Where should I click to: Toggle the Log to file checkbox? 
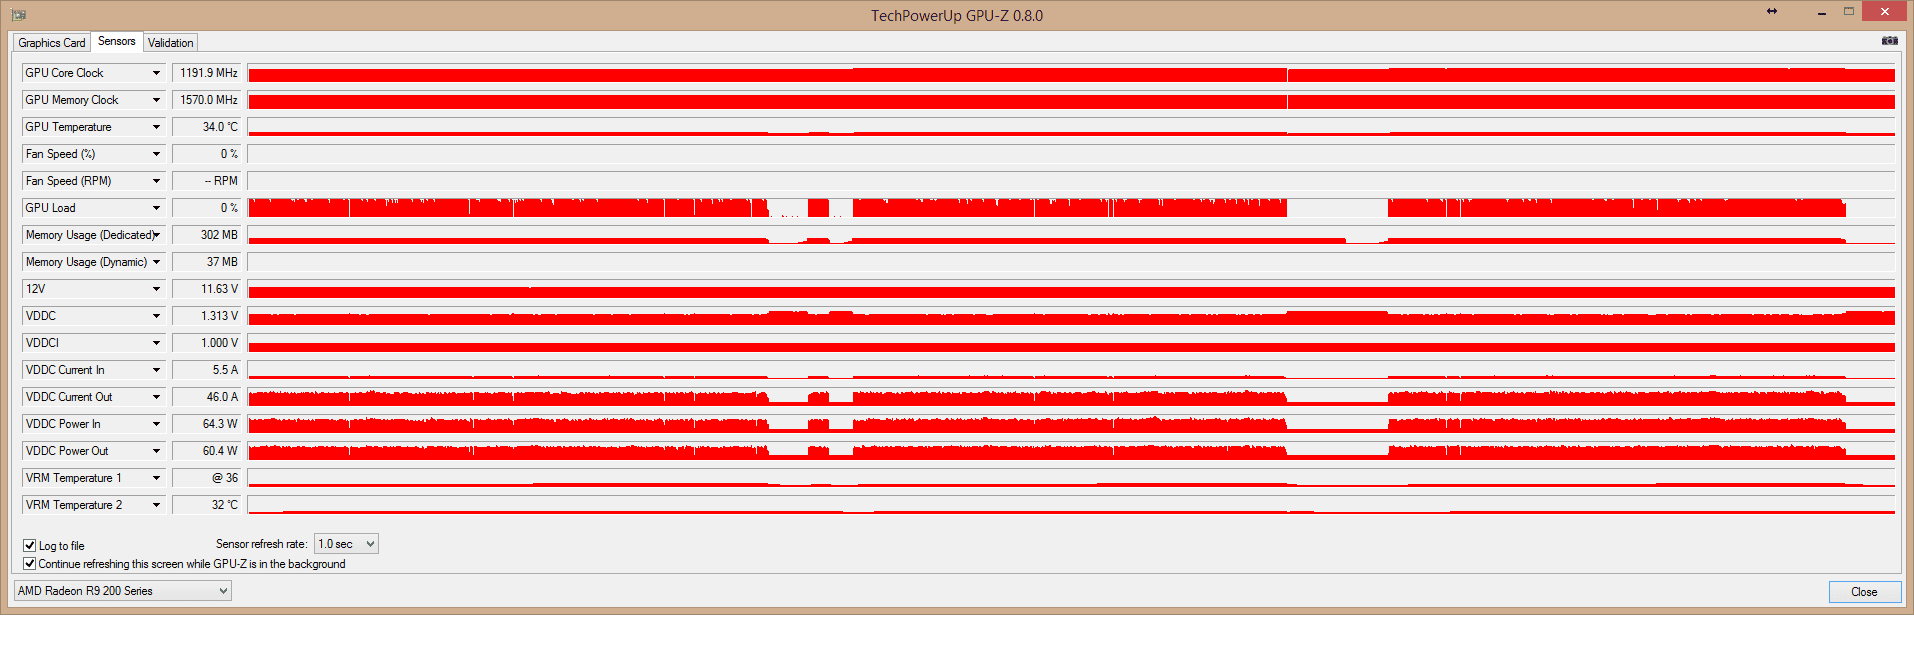30,546
